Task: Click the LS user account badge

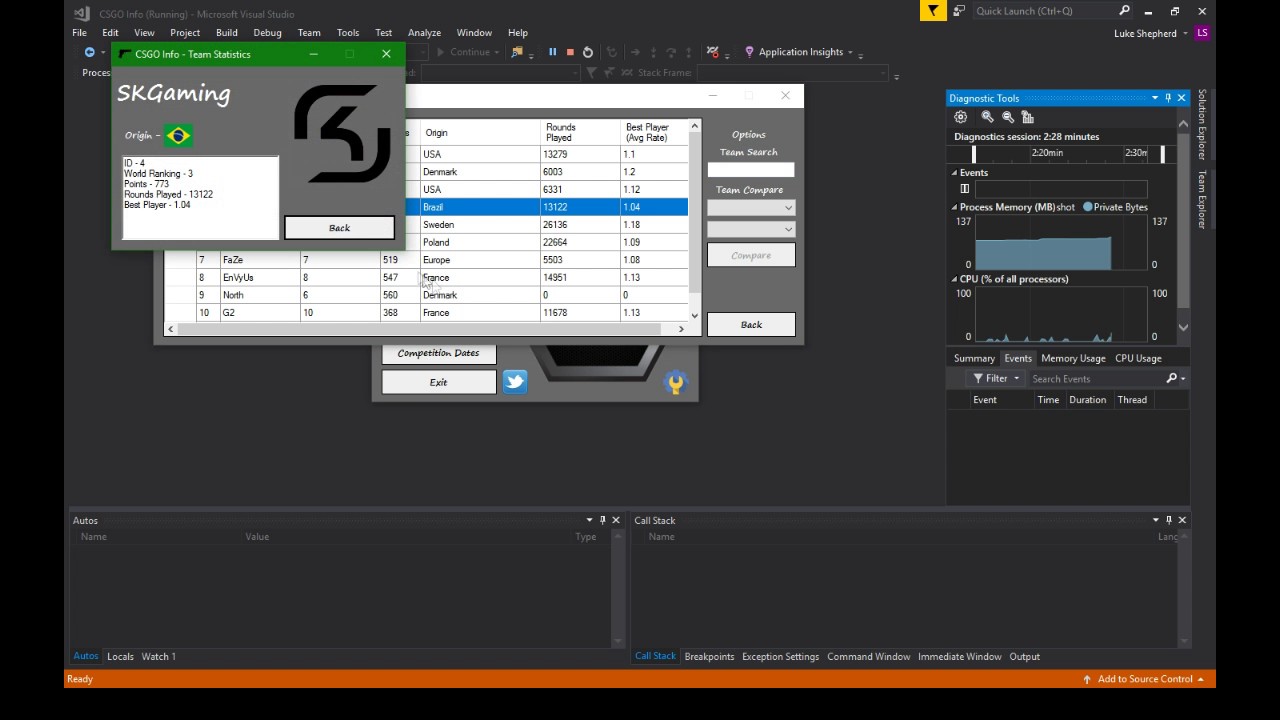Action: tap(1202, 33)
